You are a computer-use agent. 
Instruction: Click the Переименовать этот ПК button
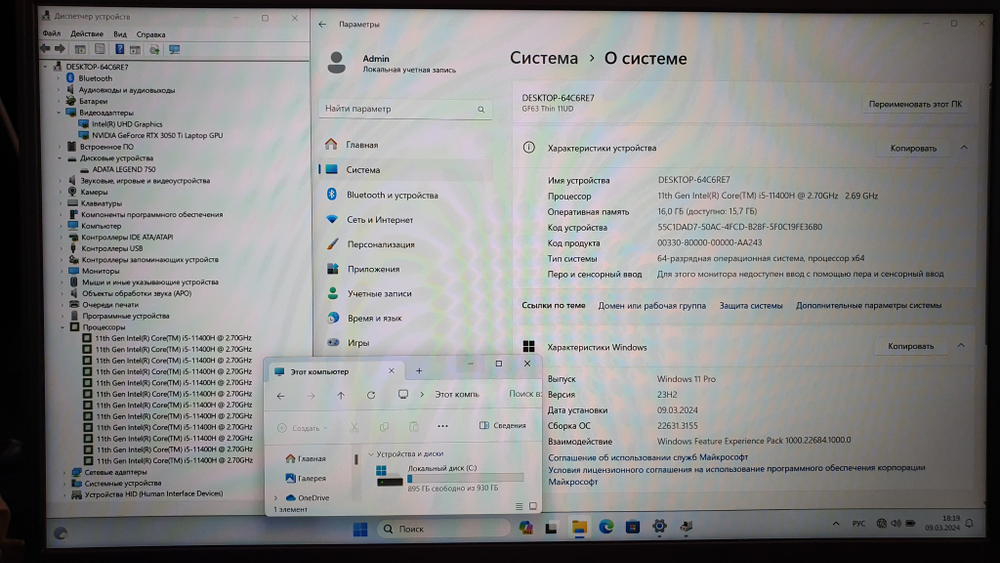[915, 104]
